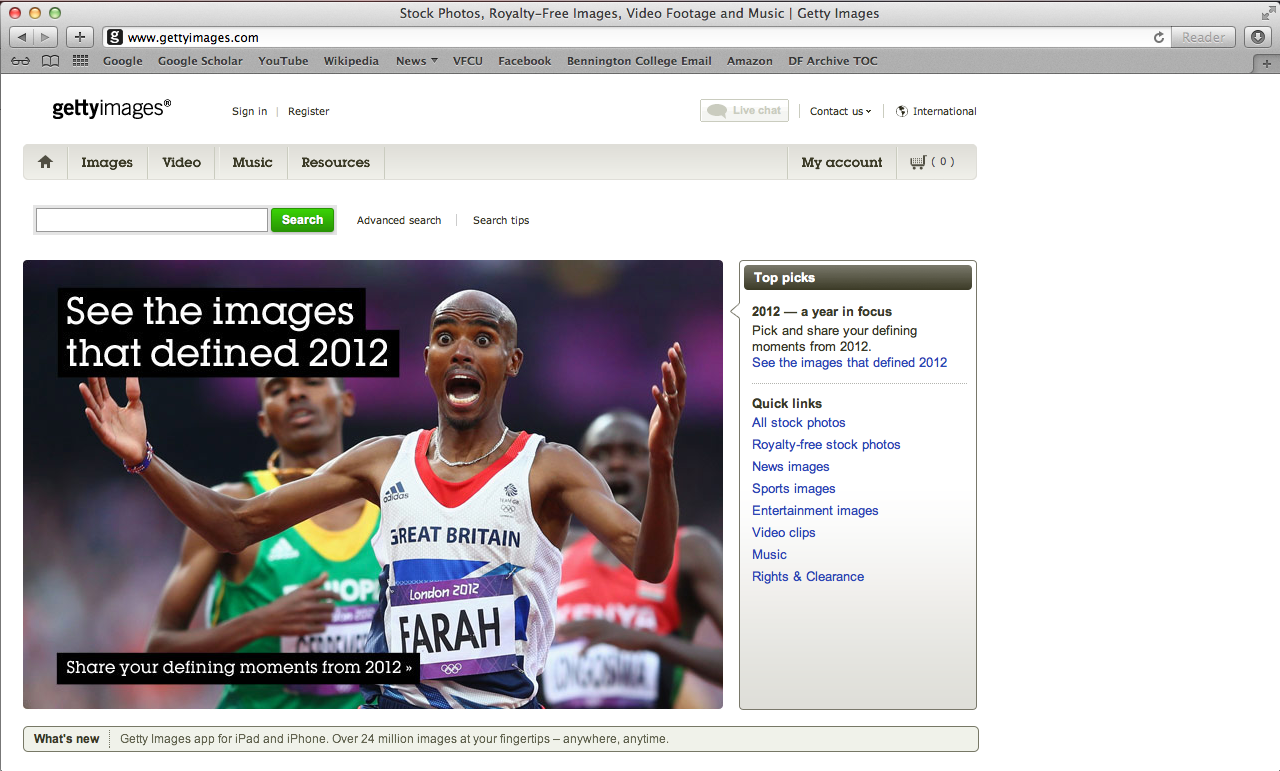
Task: Open the shopping cart icon
Action: coord(918,162)
